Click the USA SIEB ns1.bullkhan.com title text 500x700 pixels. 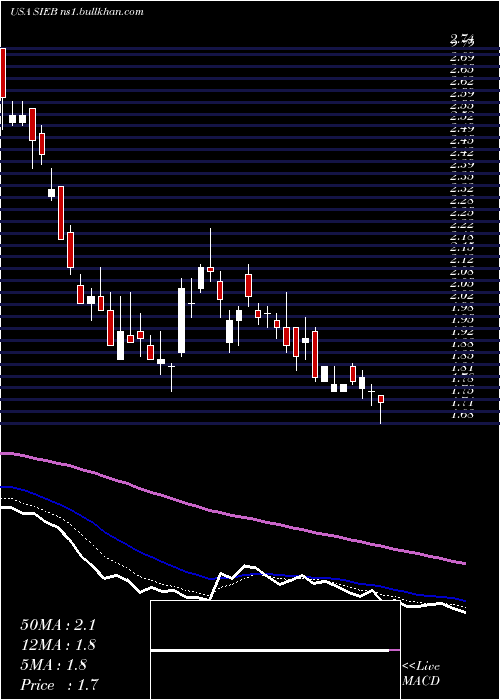pyautogui.click(x=77, y=12)
